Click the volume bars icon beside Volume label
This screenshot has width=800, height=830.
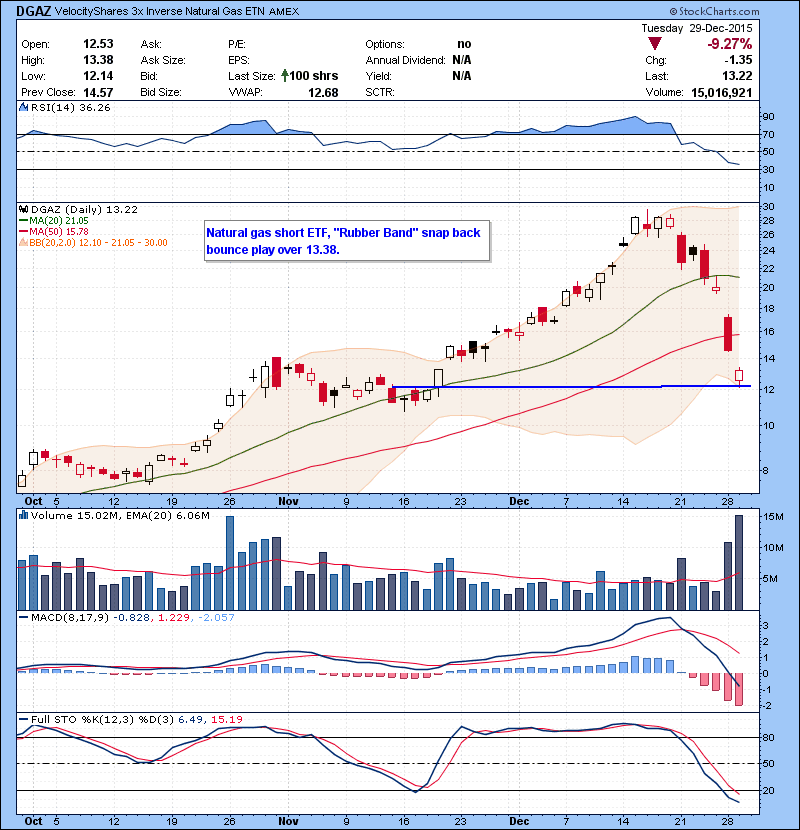(x=23, y=515)
